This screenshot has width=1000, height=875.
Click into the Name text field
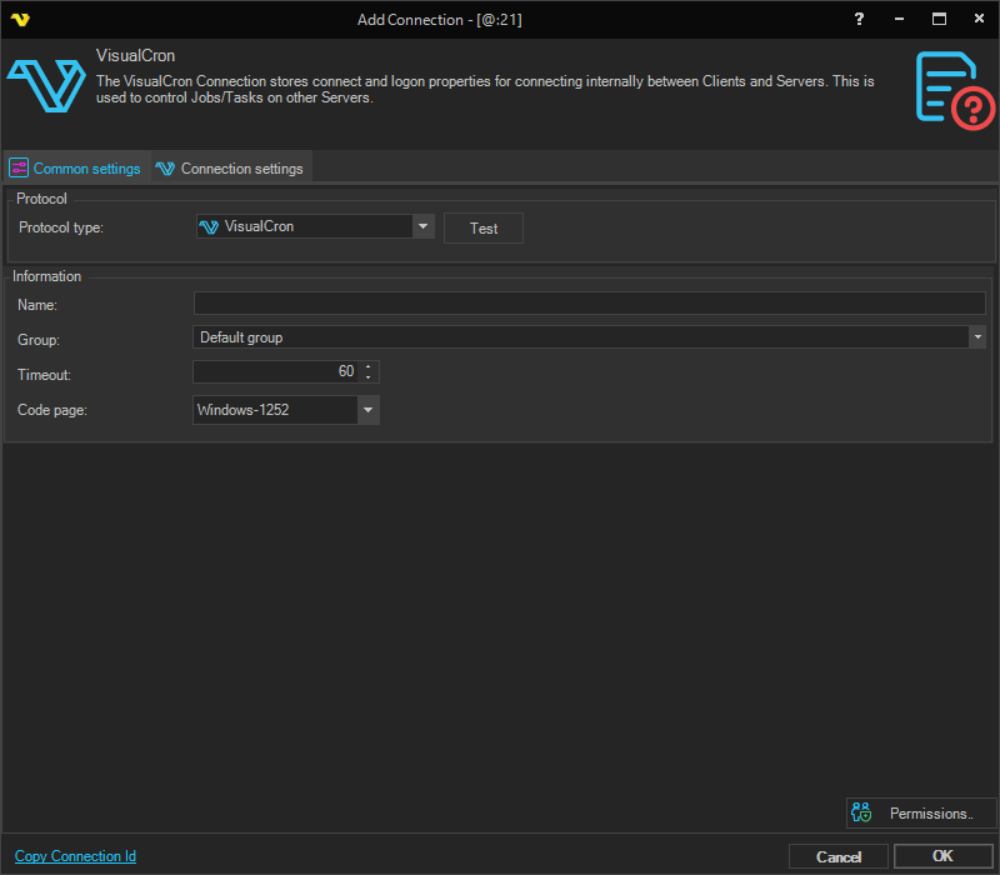point(589,304)
